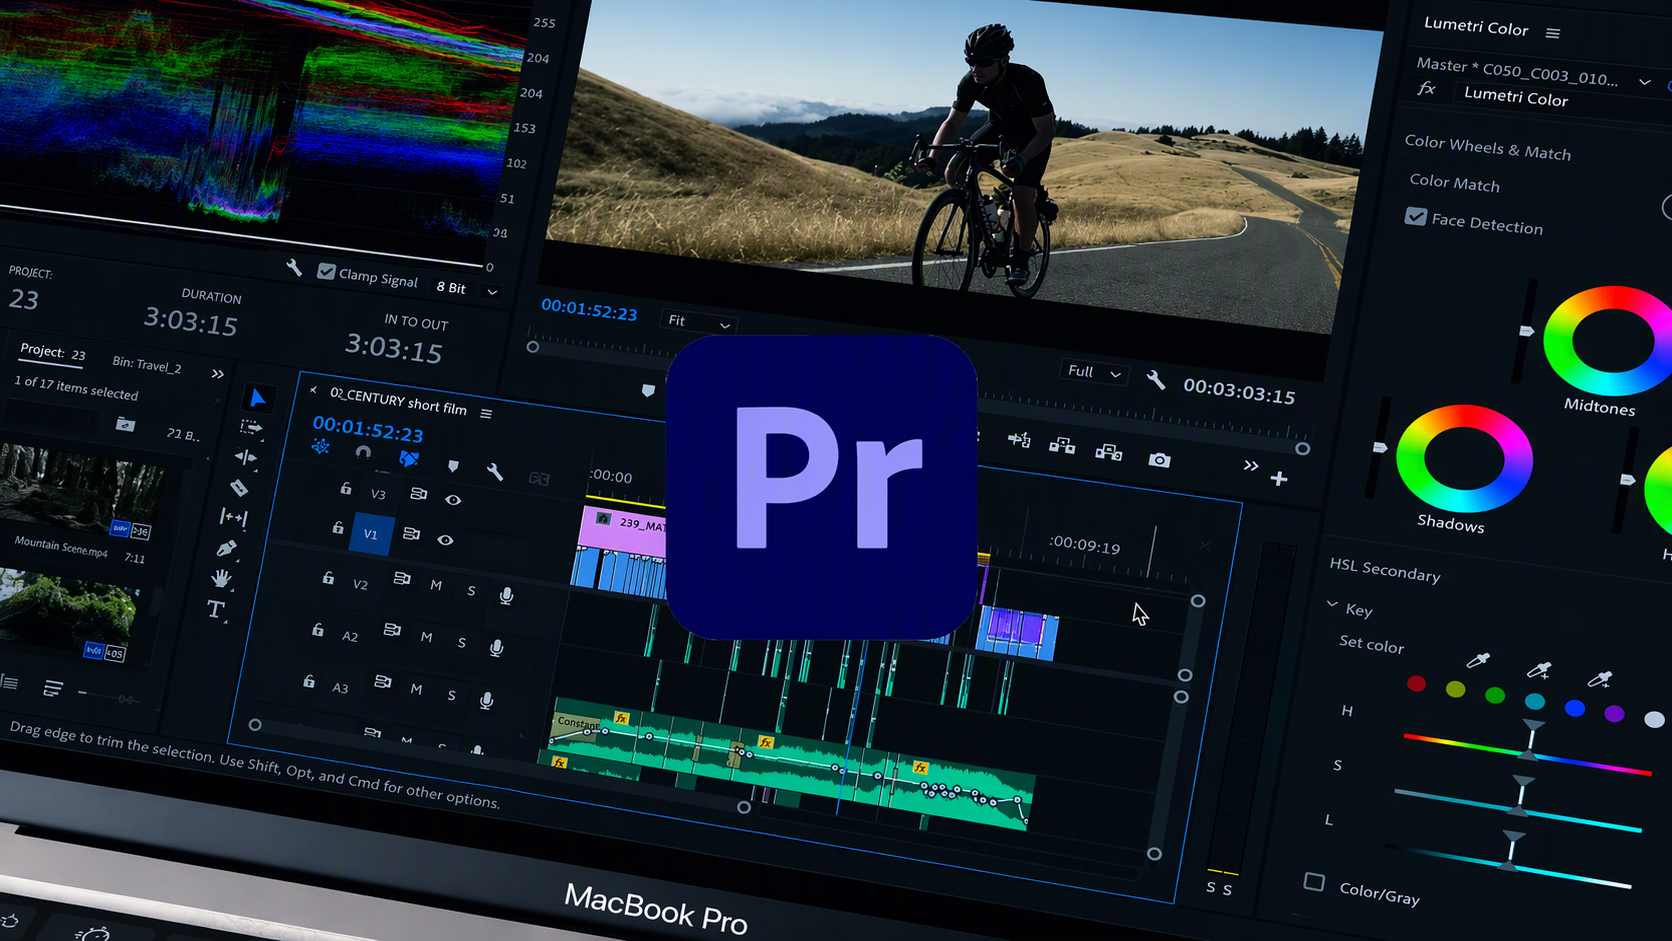This screenshot has width=1672, height=941.
Task: Enable the Color/Gray checkbox
Action: (x=1314, y=882)
